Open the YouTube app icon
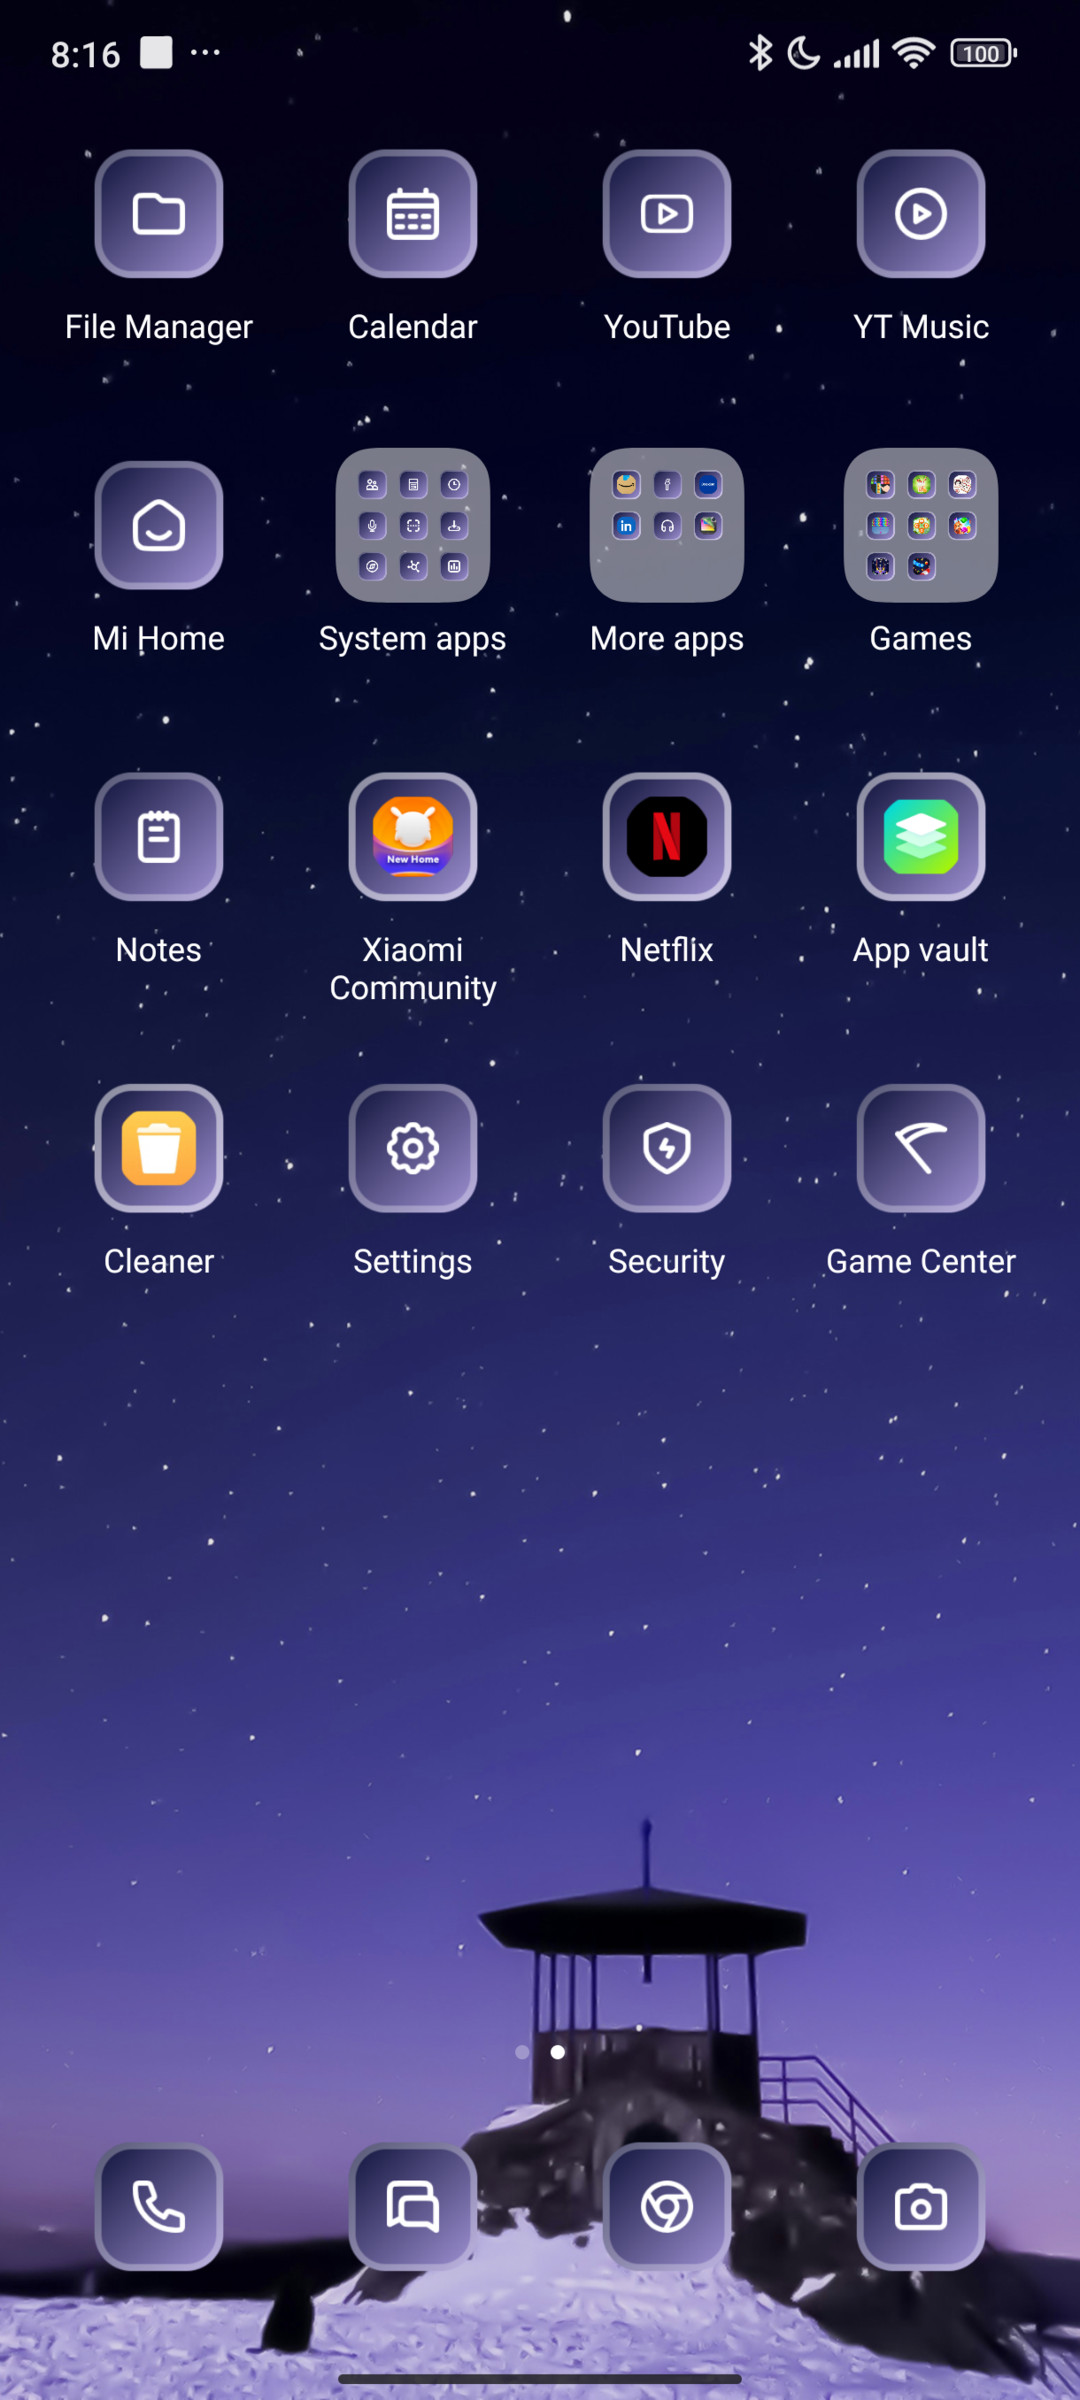The width and height of the screenshot is (1080, 2400). click(x=667, y=214)
